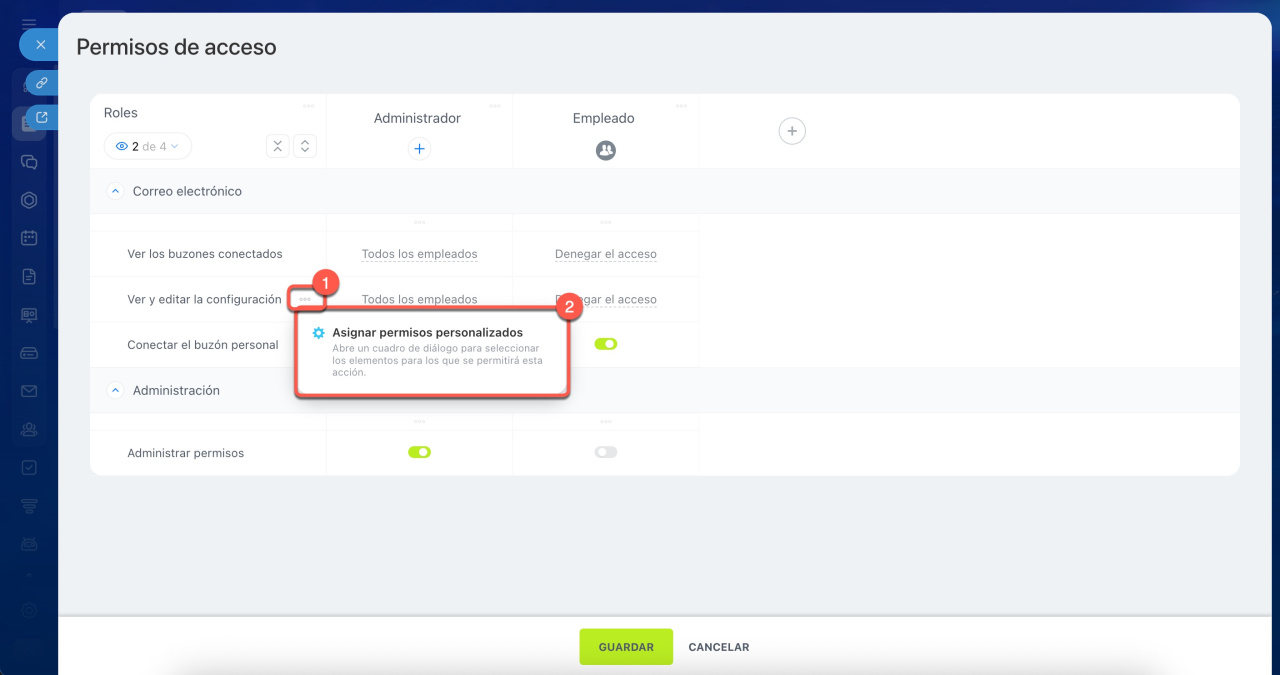Disable Administrar permisos for Administrador

coord(419,452)
